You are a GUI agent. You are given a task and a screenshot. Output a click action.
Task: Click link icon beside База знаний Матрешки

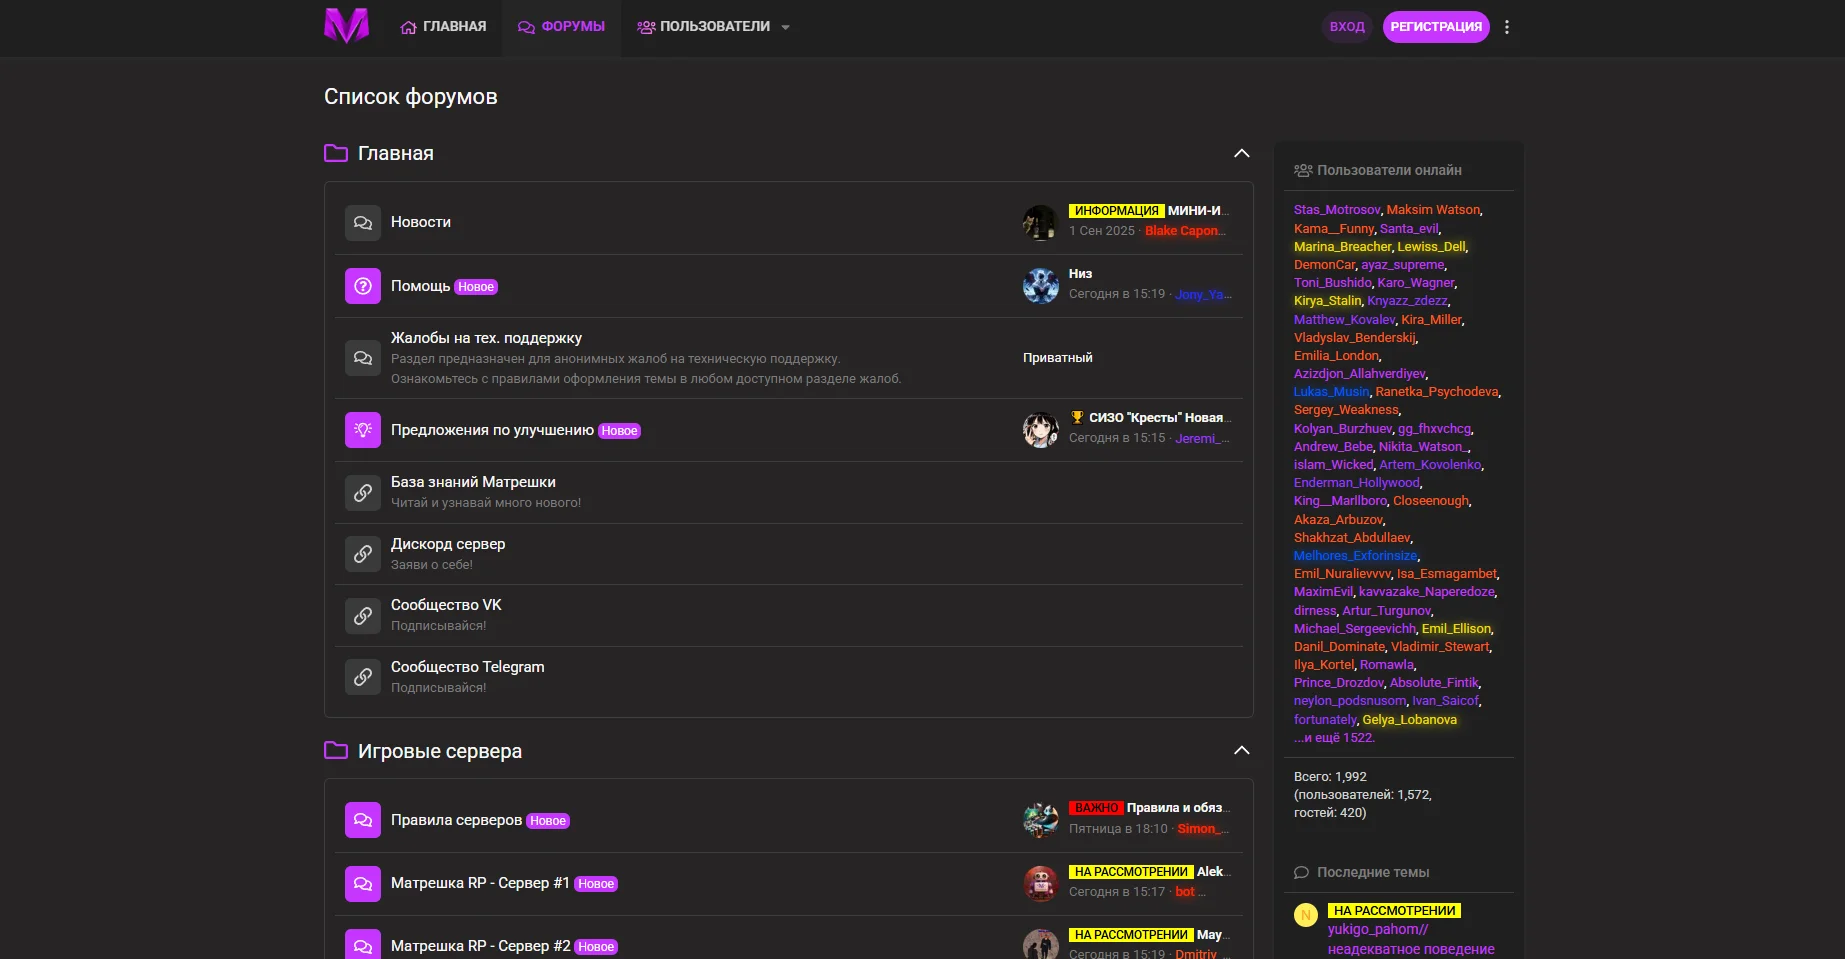pyautogui.click(x=363, y=492)
